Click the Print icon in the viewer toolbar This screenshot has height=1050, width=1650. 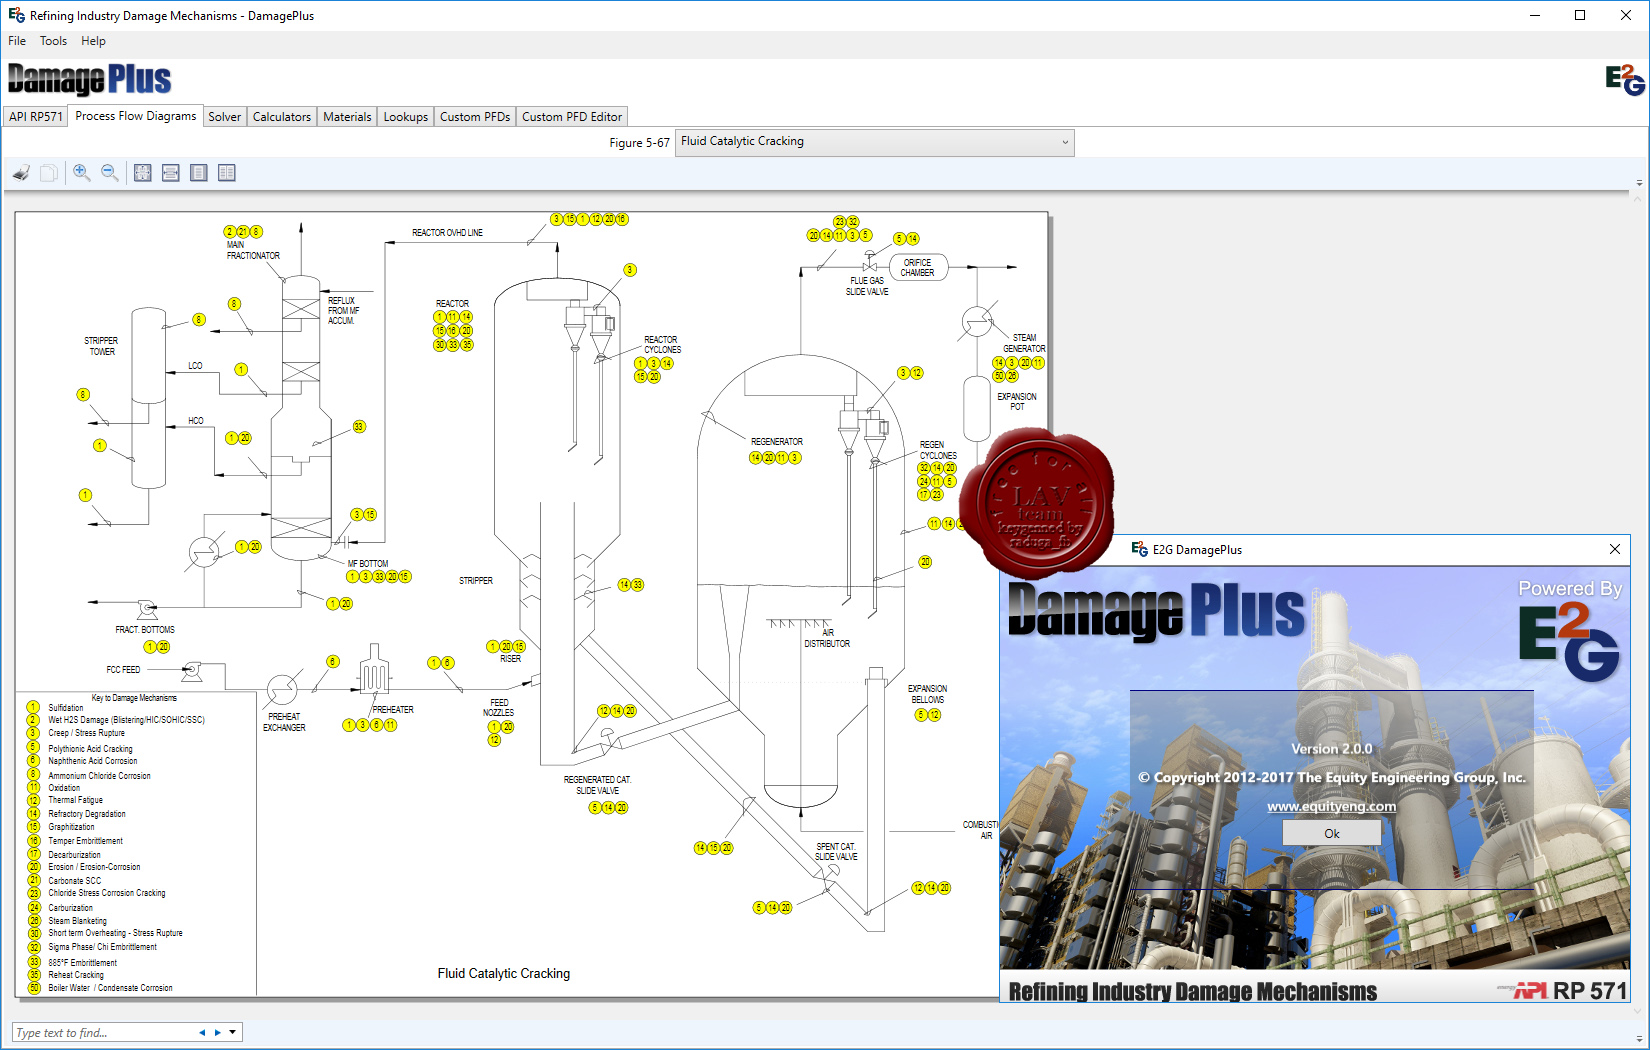21,173
